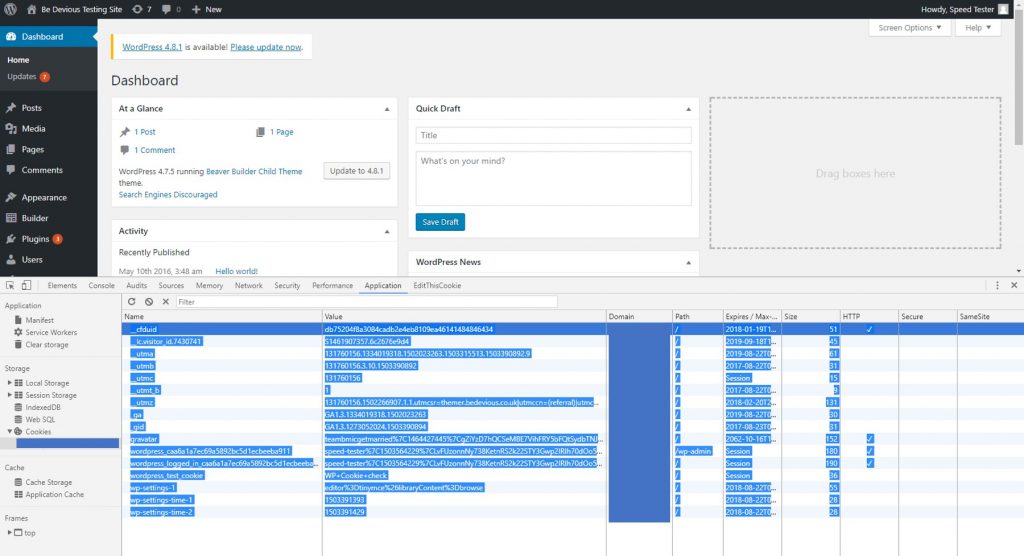This screenshot has width=1024, height=556.
Task: Focus the What's on your mind textarea
Action: [x=553, y=178]
